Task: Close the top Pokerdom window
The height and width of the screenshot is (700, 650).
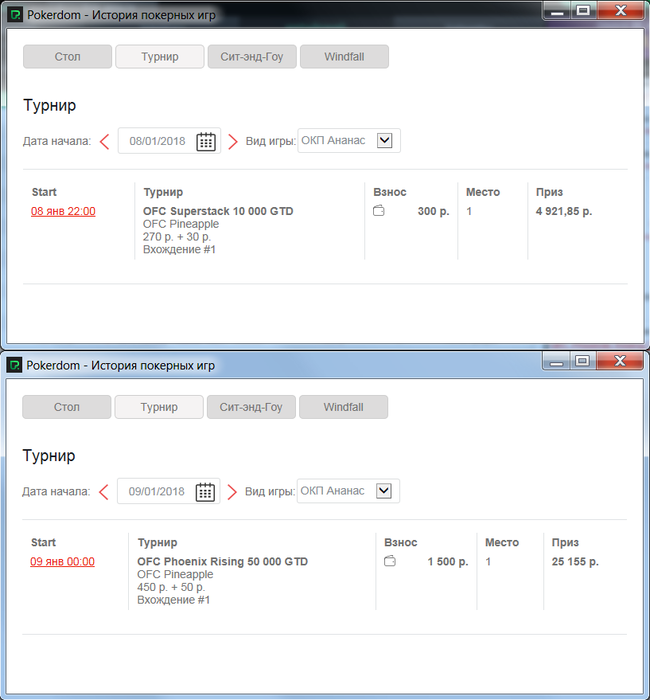Action: coord(621,11)
